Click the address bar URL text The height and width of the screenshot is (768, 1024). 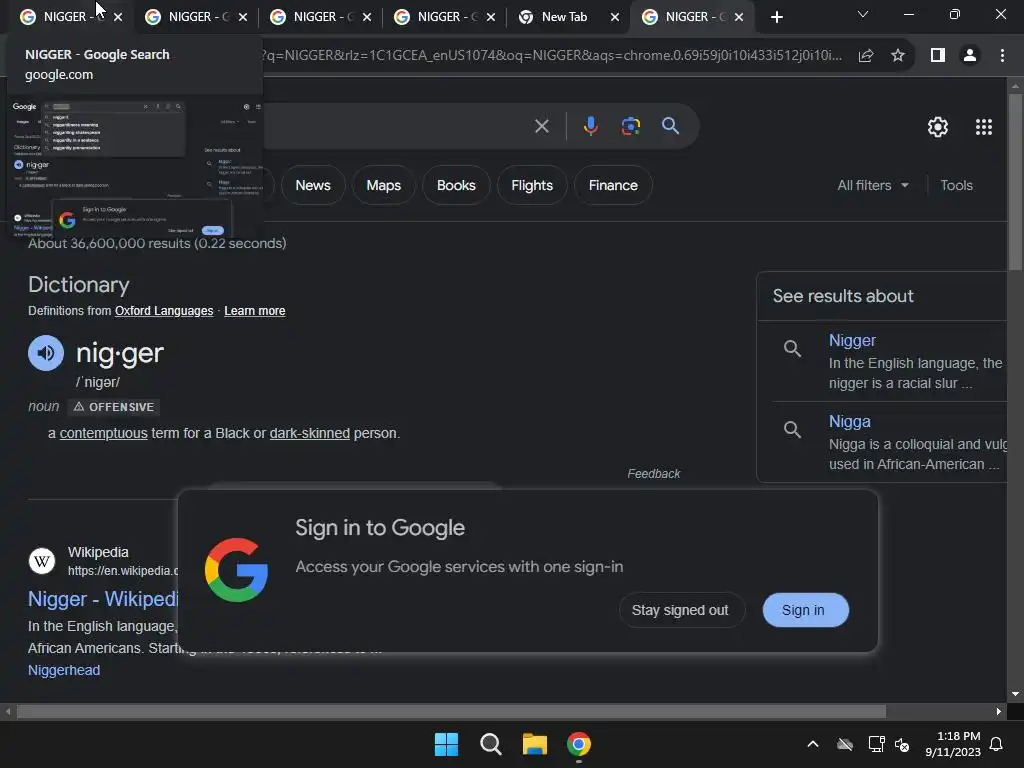[x=552, y=56]
